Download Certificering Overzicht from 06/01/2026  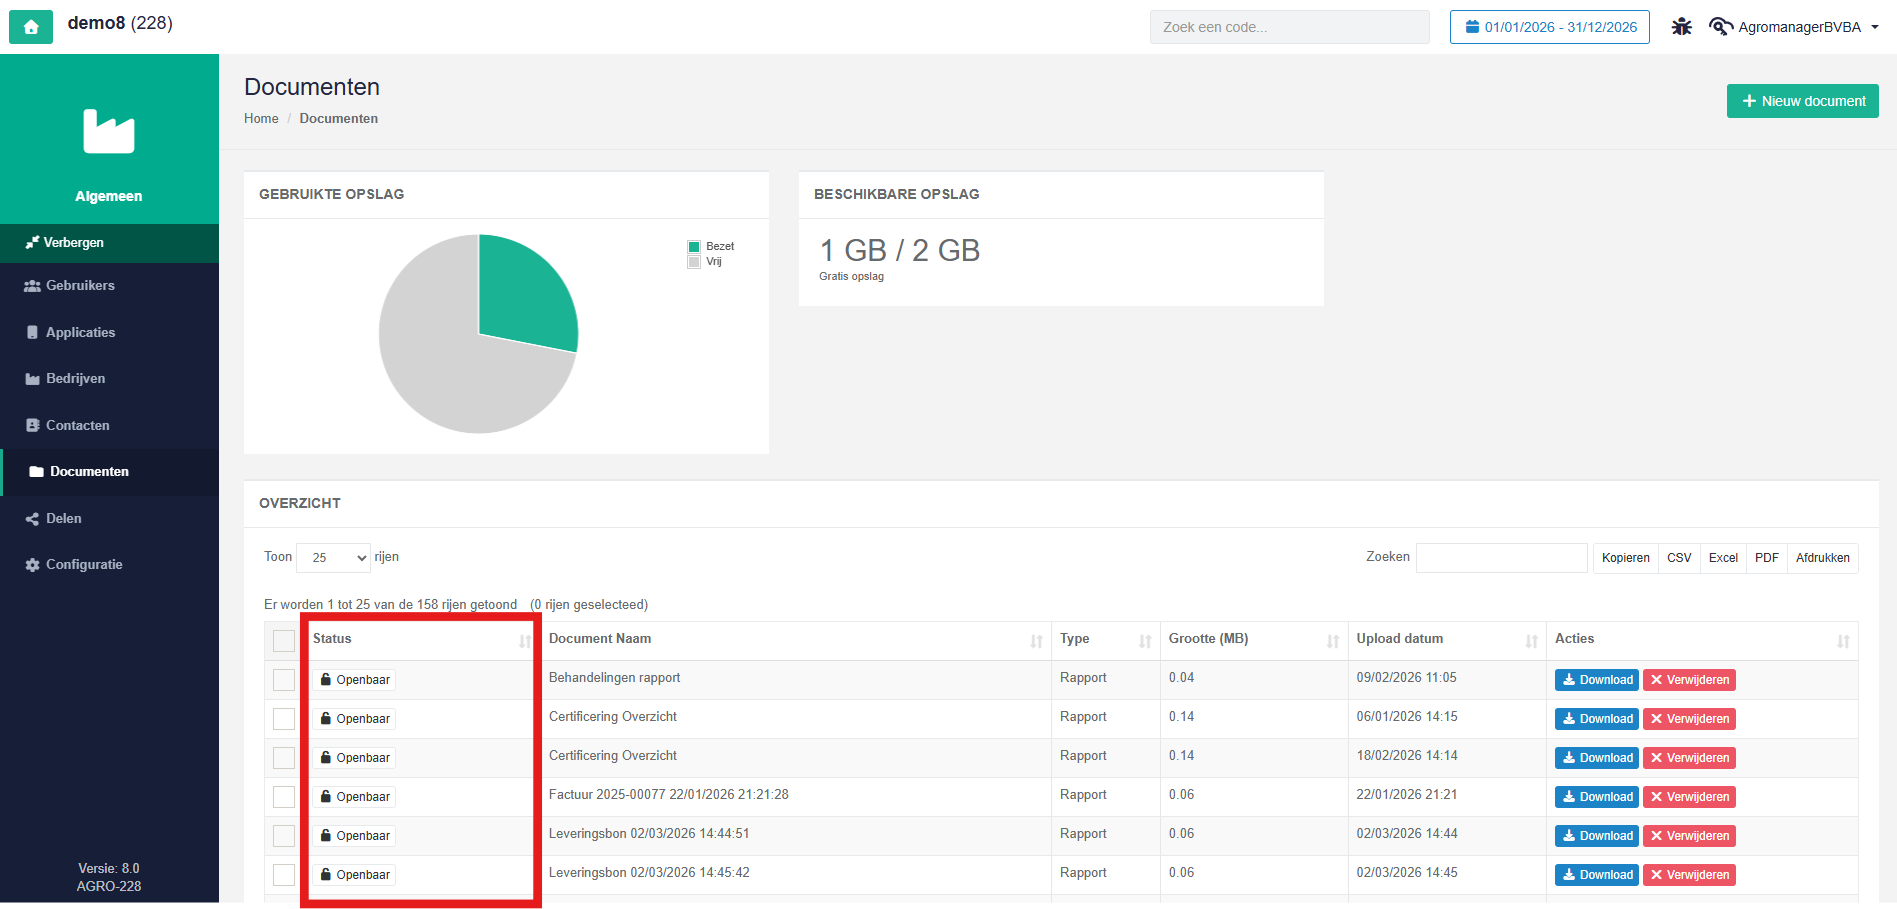(1597, 719)
